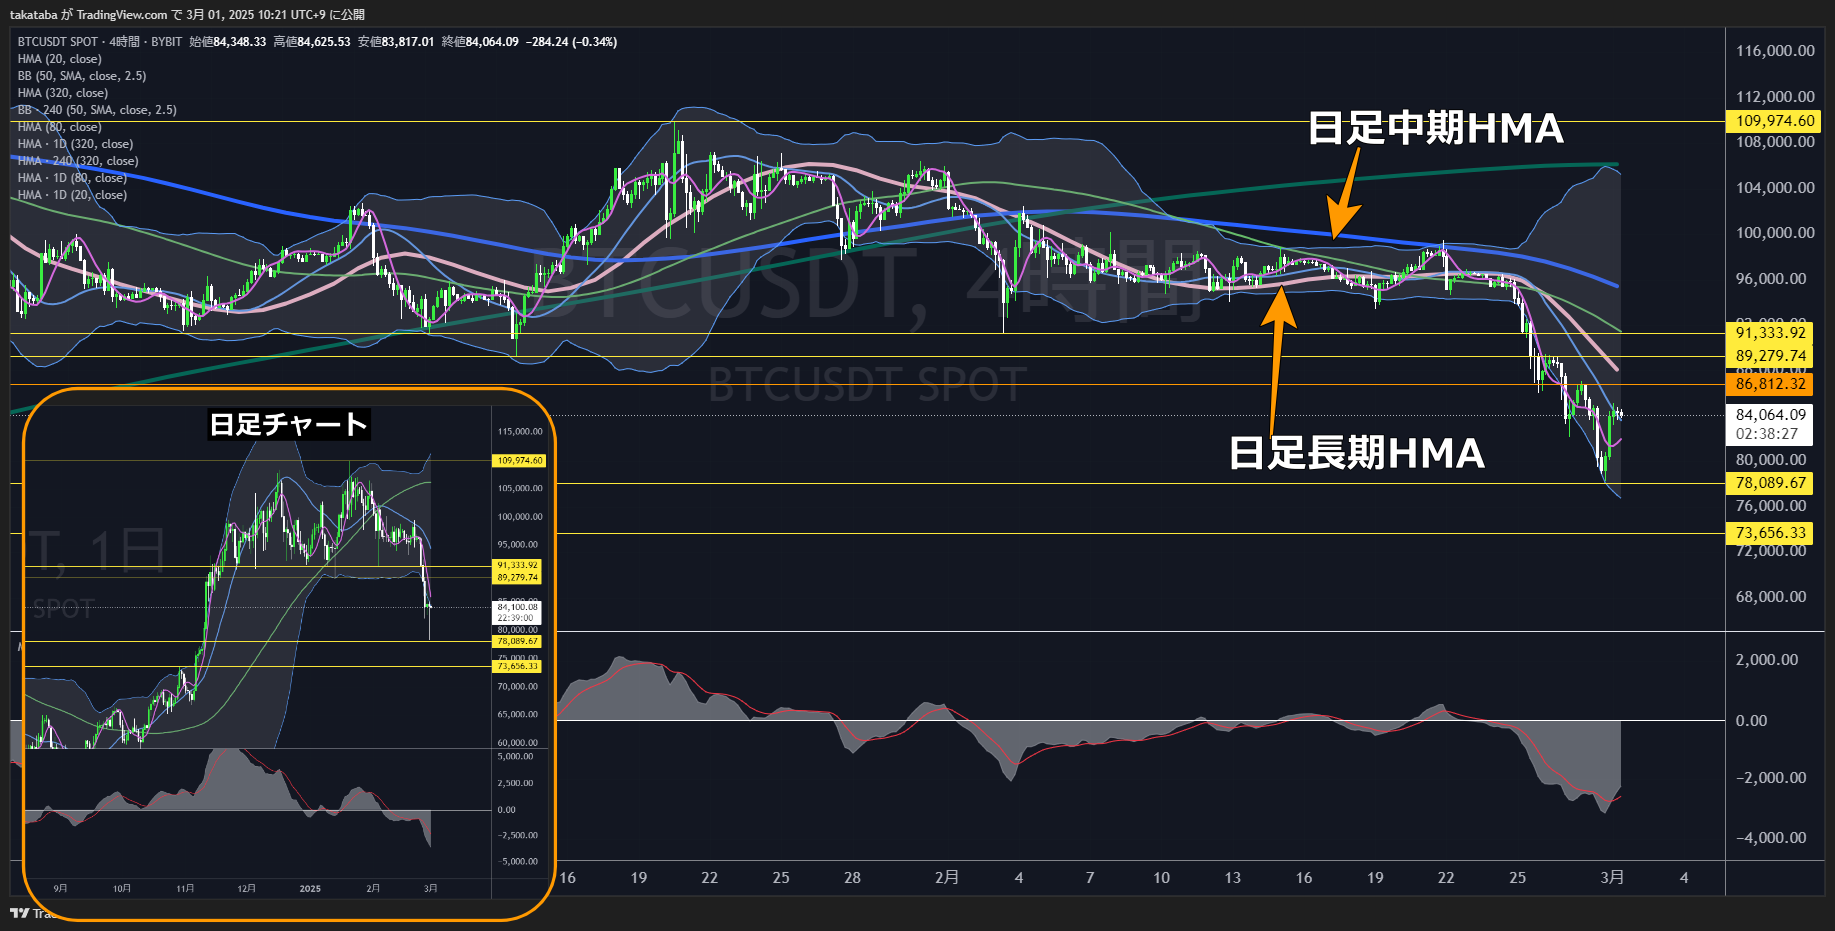Select the BB · 240 (50, SMA) legend entry
This screenshot has height=931, width=1835.
click(97, 110)
